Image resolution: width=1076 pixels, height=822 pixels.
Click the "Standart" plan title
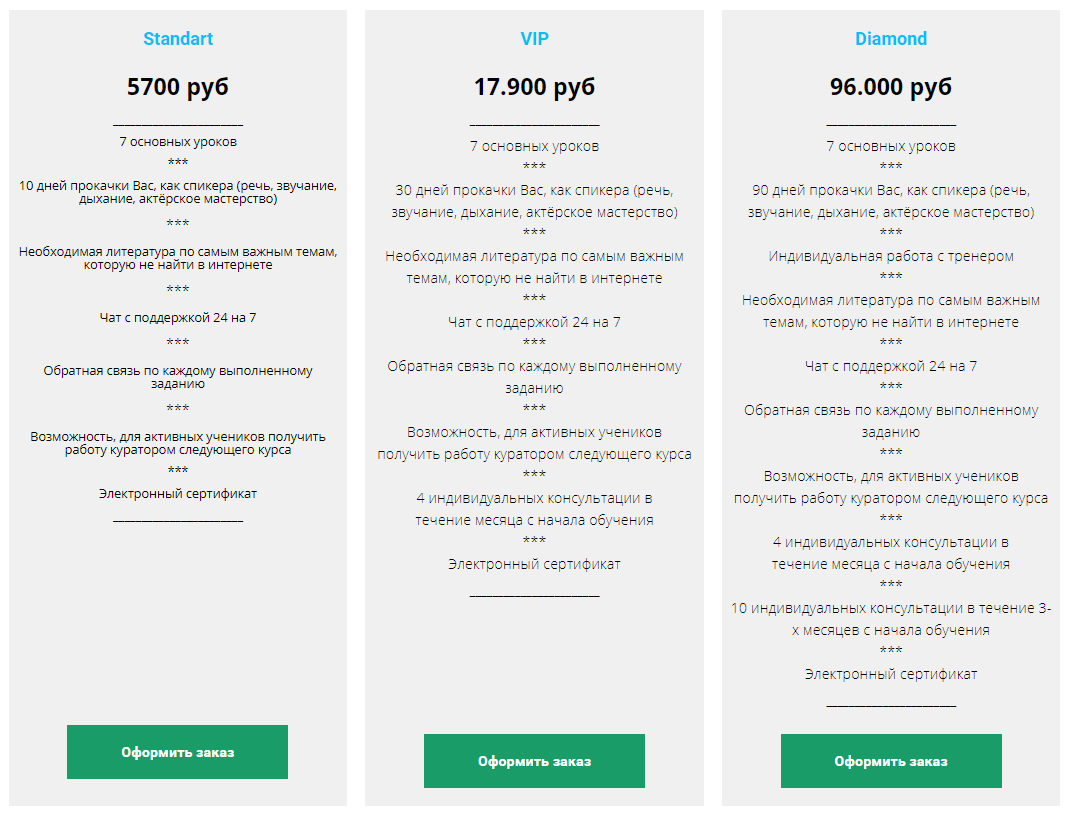(x=178, y=39)
